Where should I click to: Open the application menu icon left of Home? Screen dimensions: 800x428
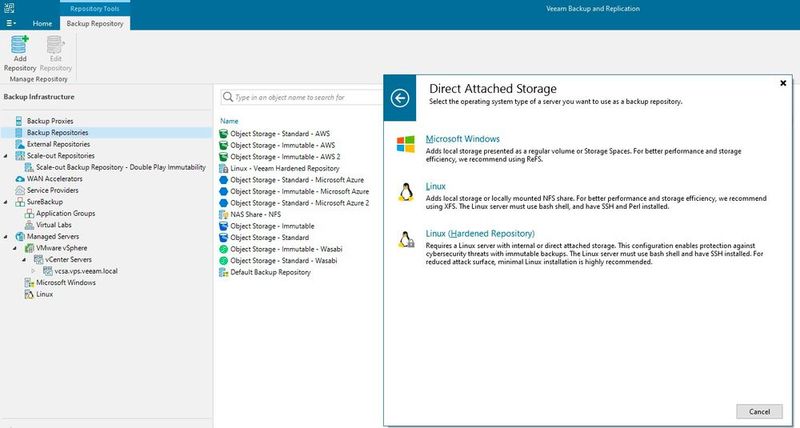point(11,23)
